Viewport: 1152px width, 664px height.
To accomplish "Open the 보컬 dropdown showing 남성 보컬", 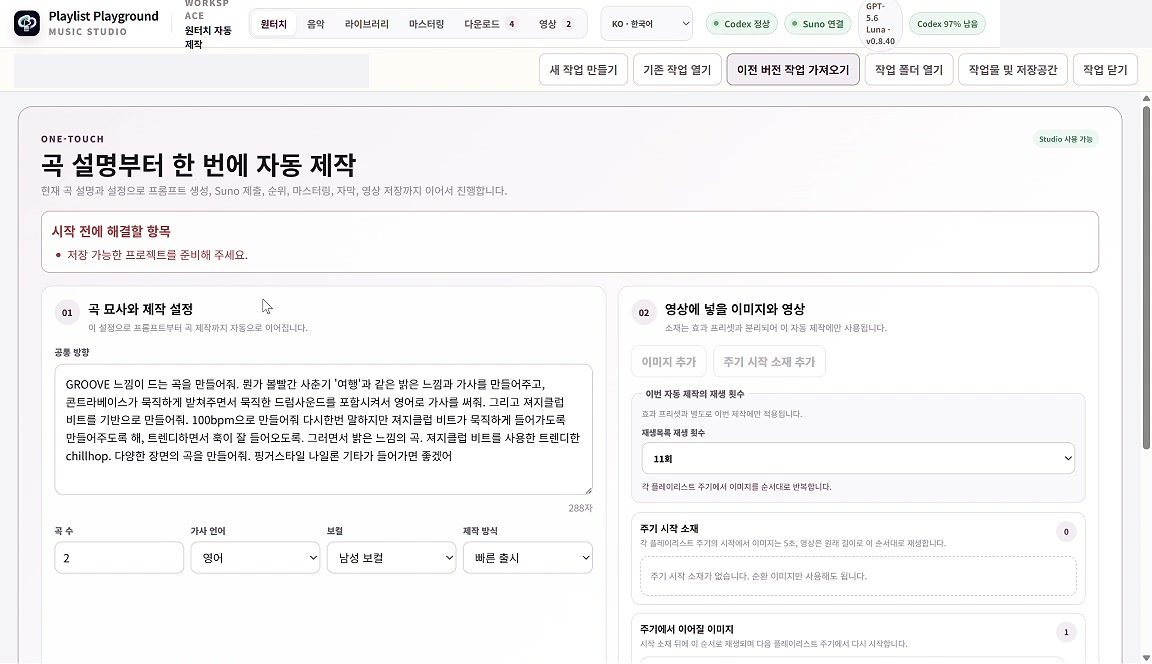I will 392,557.
